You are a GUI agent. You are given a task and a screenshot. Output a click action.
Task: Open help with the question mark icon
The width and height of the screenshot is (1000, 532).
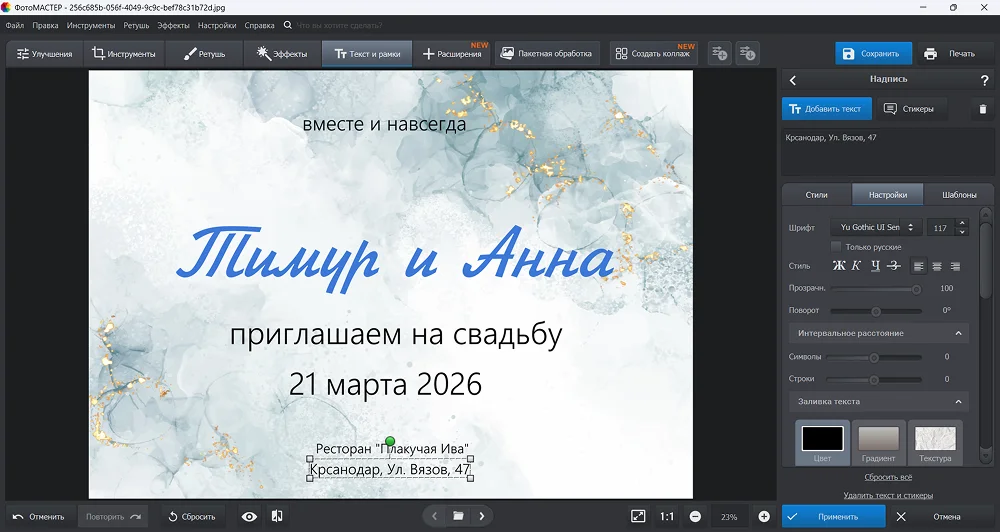984,80
